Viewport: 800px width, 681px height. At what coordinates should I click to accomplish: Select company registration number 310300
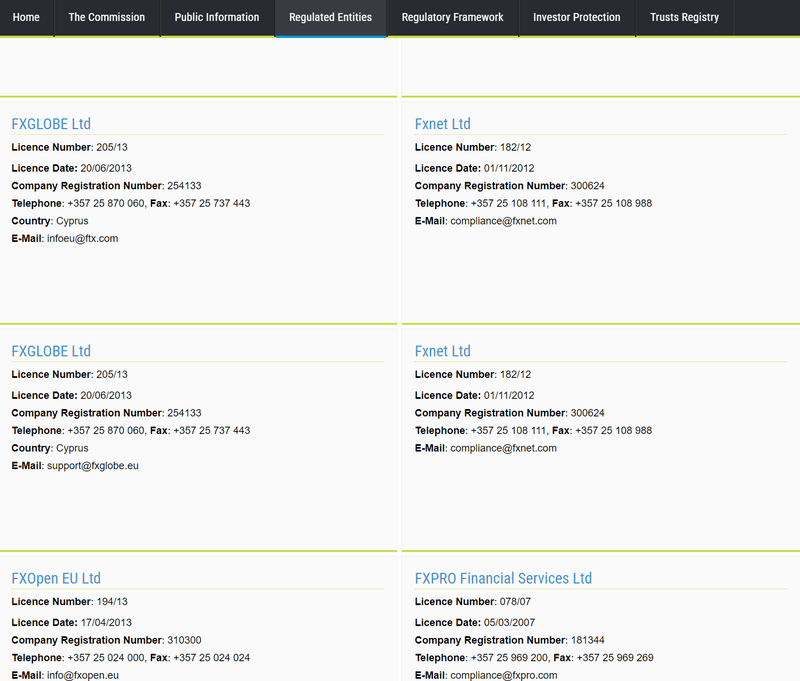[x=184, y=640]
